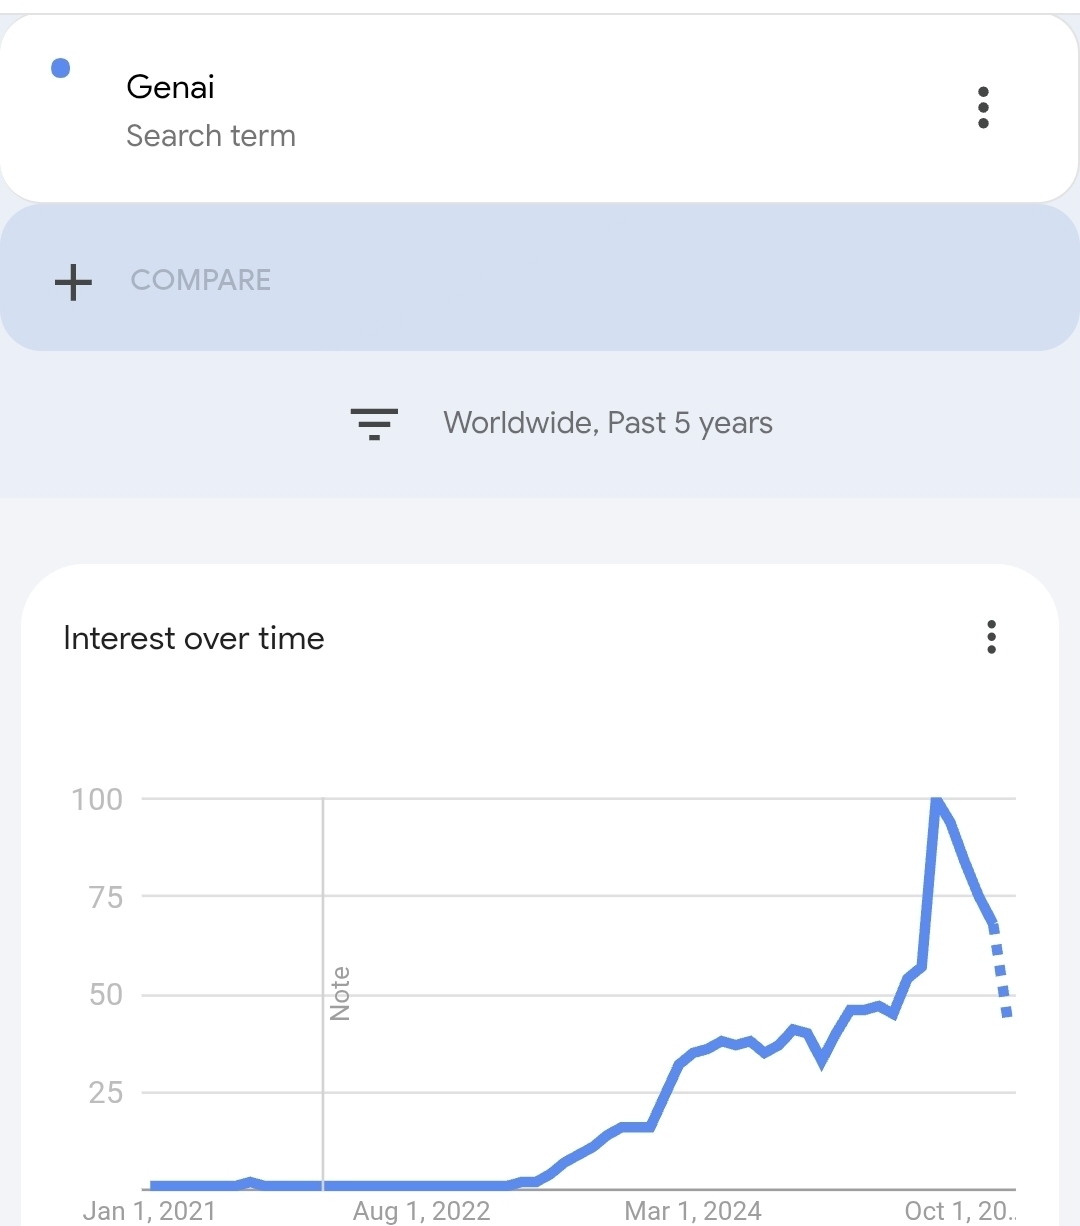Tap the peak point at 100 on chart

[x=936, y=800]
